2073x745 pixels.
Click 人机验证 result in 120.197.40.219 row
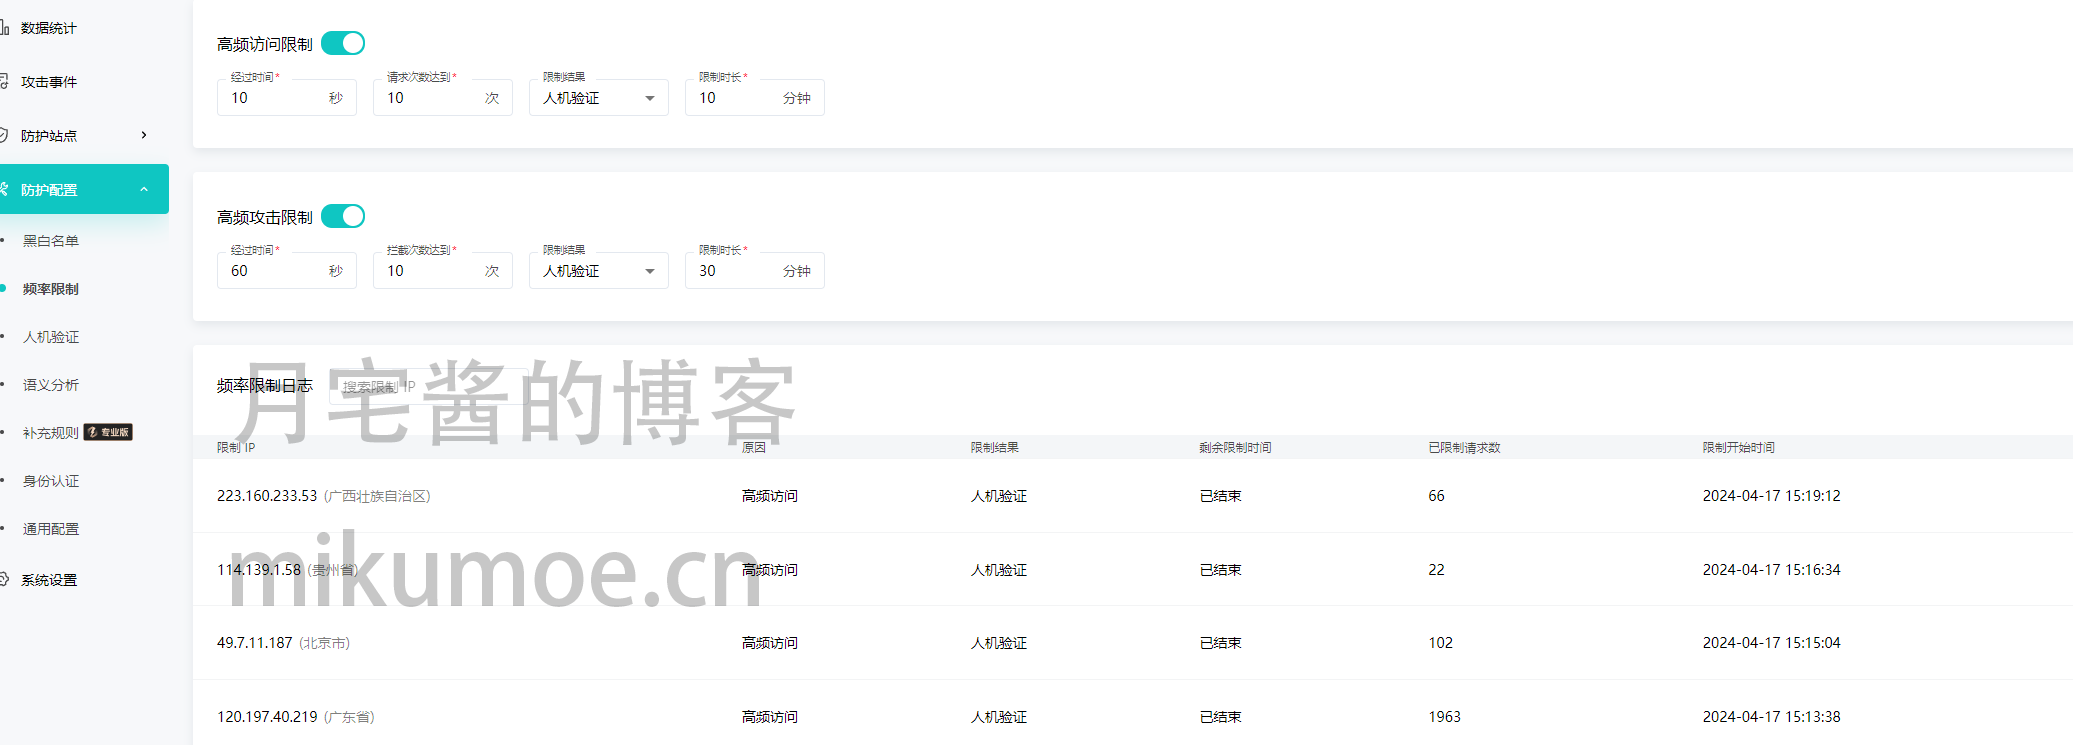click(999, 717)
